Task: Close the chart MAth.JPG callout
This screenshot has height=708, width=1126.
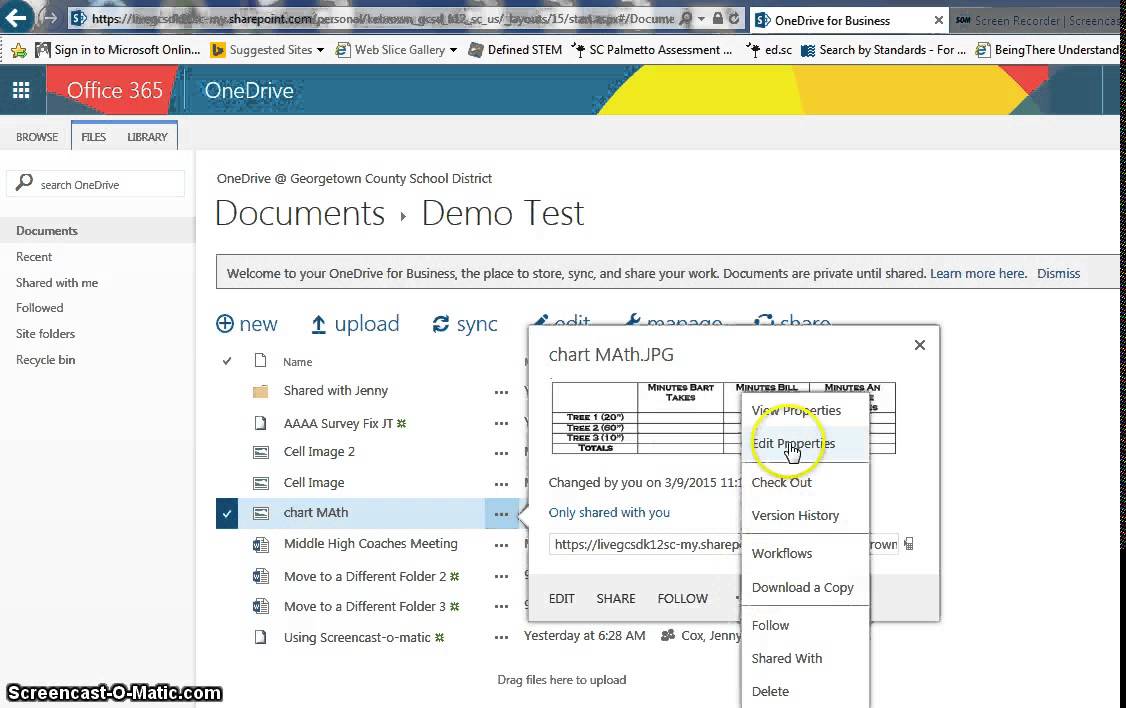Action: (x=920, y=345)
